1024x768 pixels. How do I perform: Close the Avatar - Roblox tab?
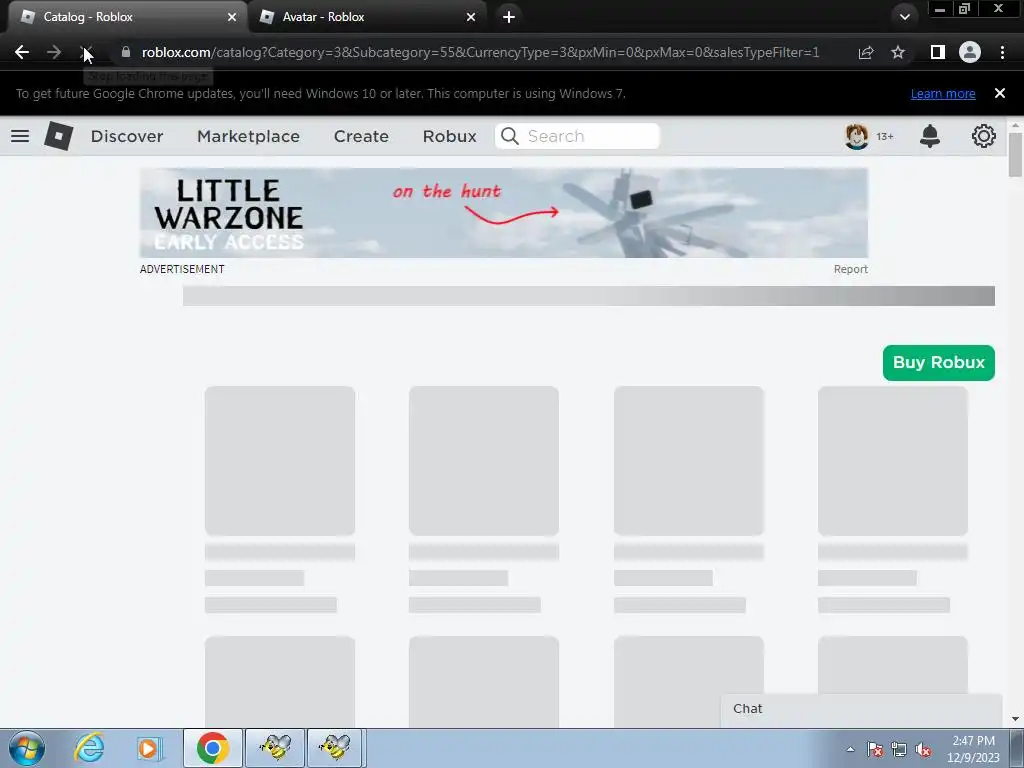point(471,17)
